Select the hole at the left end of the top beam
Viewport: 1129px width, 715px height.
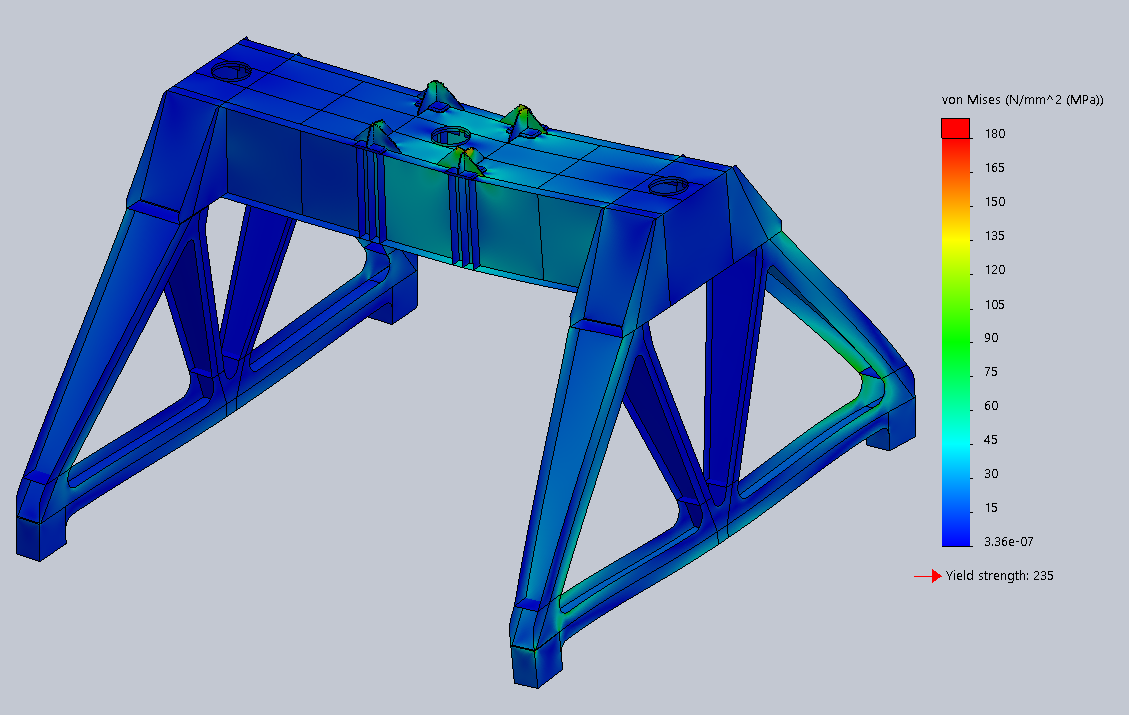233,73
